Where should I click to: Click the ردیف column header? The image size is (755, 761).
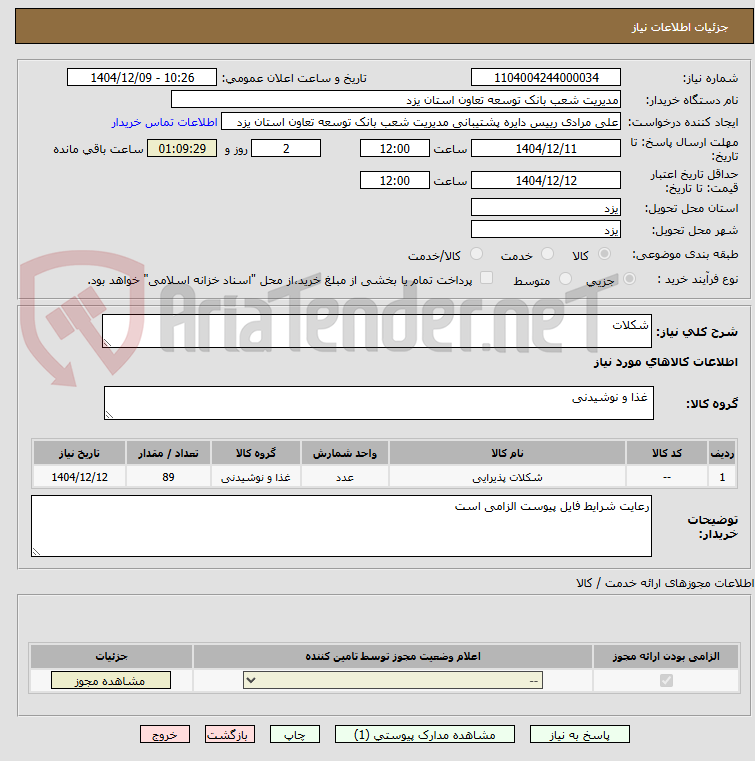pos(722,453)
